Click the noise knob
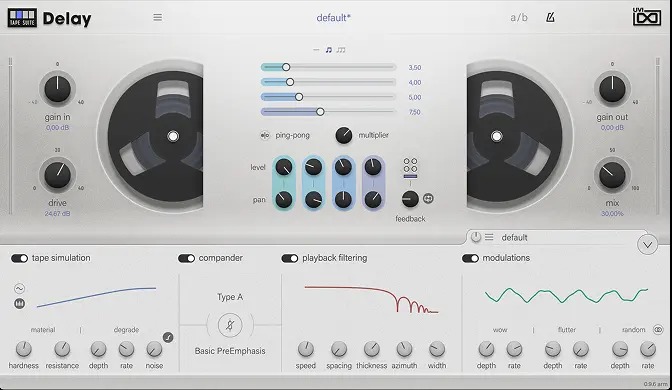Image resolution: width=672 pixels, height=390 pixels. point(154,349)
